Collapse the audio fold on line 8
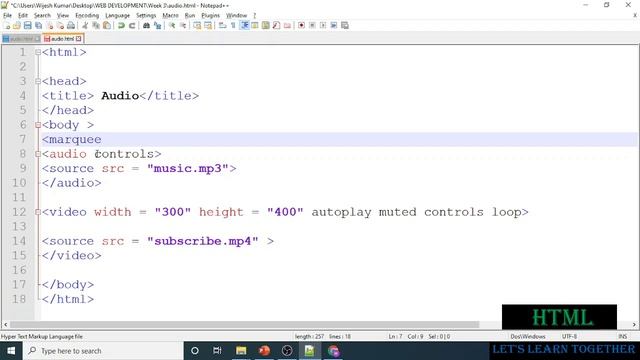The width and height of the screenshot is (640, 360). [x=38, y=154]
